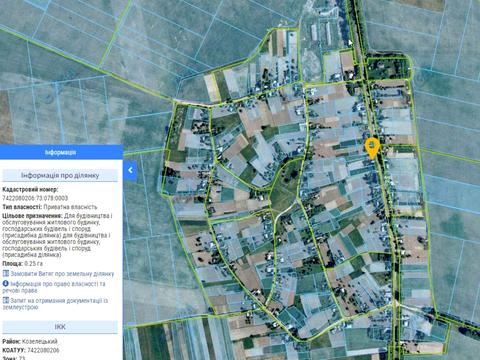The width and height of the screenshot is (480, 360).
Task: Expand the ІКК section header
Action: tap(60, 327)
